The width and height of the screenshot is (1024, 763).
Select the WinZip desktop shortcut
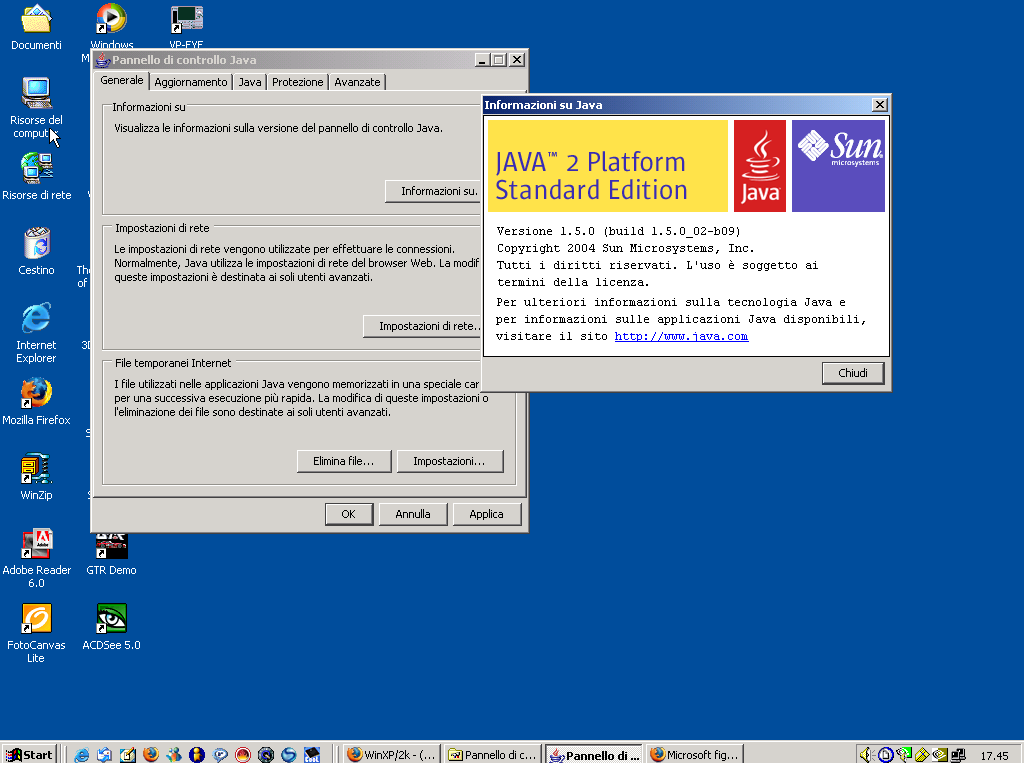point(37,477)
